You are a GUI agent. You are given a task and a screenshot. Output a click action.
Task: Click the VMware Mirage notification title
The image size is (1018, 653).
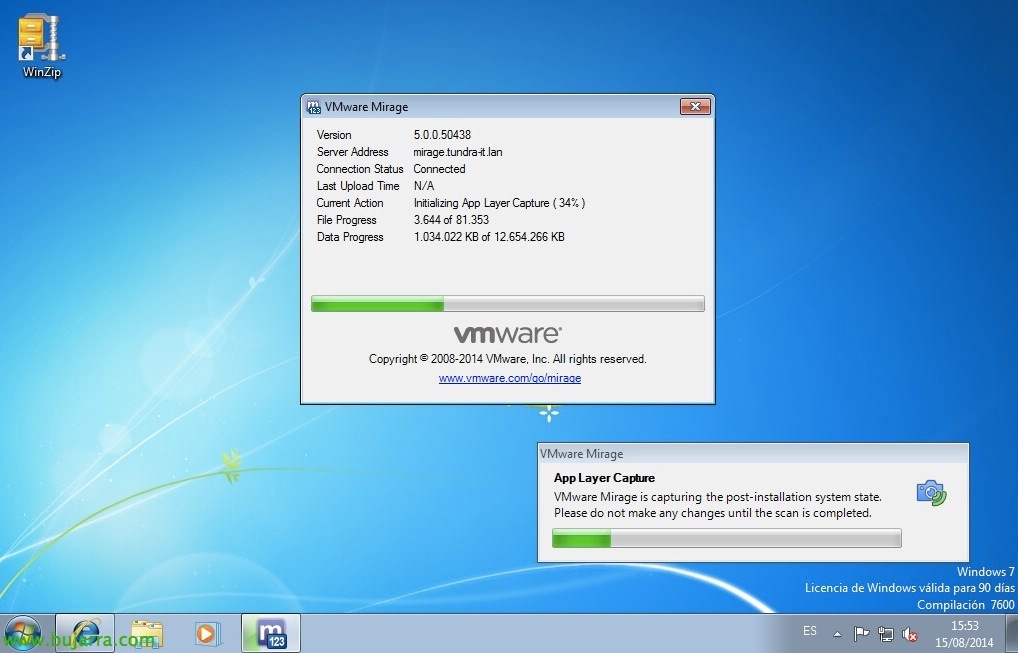click(582, 454)
